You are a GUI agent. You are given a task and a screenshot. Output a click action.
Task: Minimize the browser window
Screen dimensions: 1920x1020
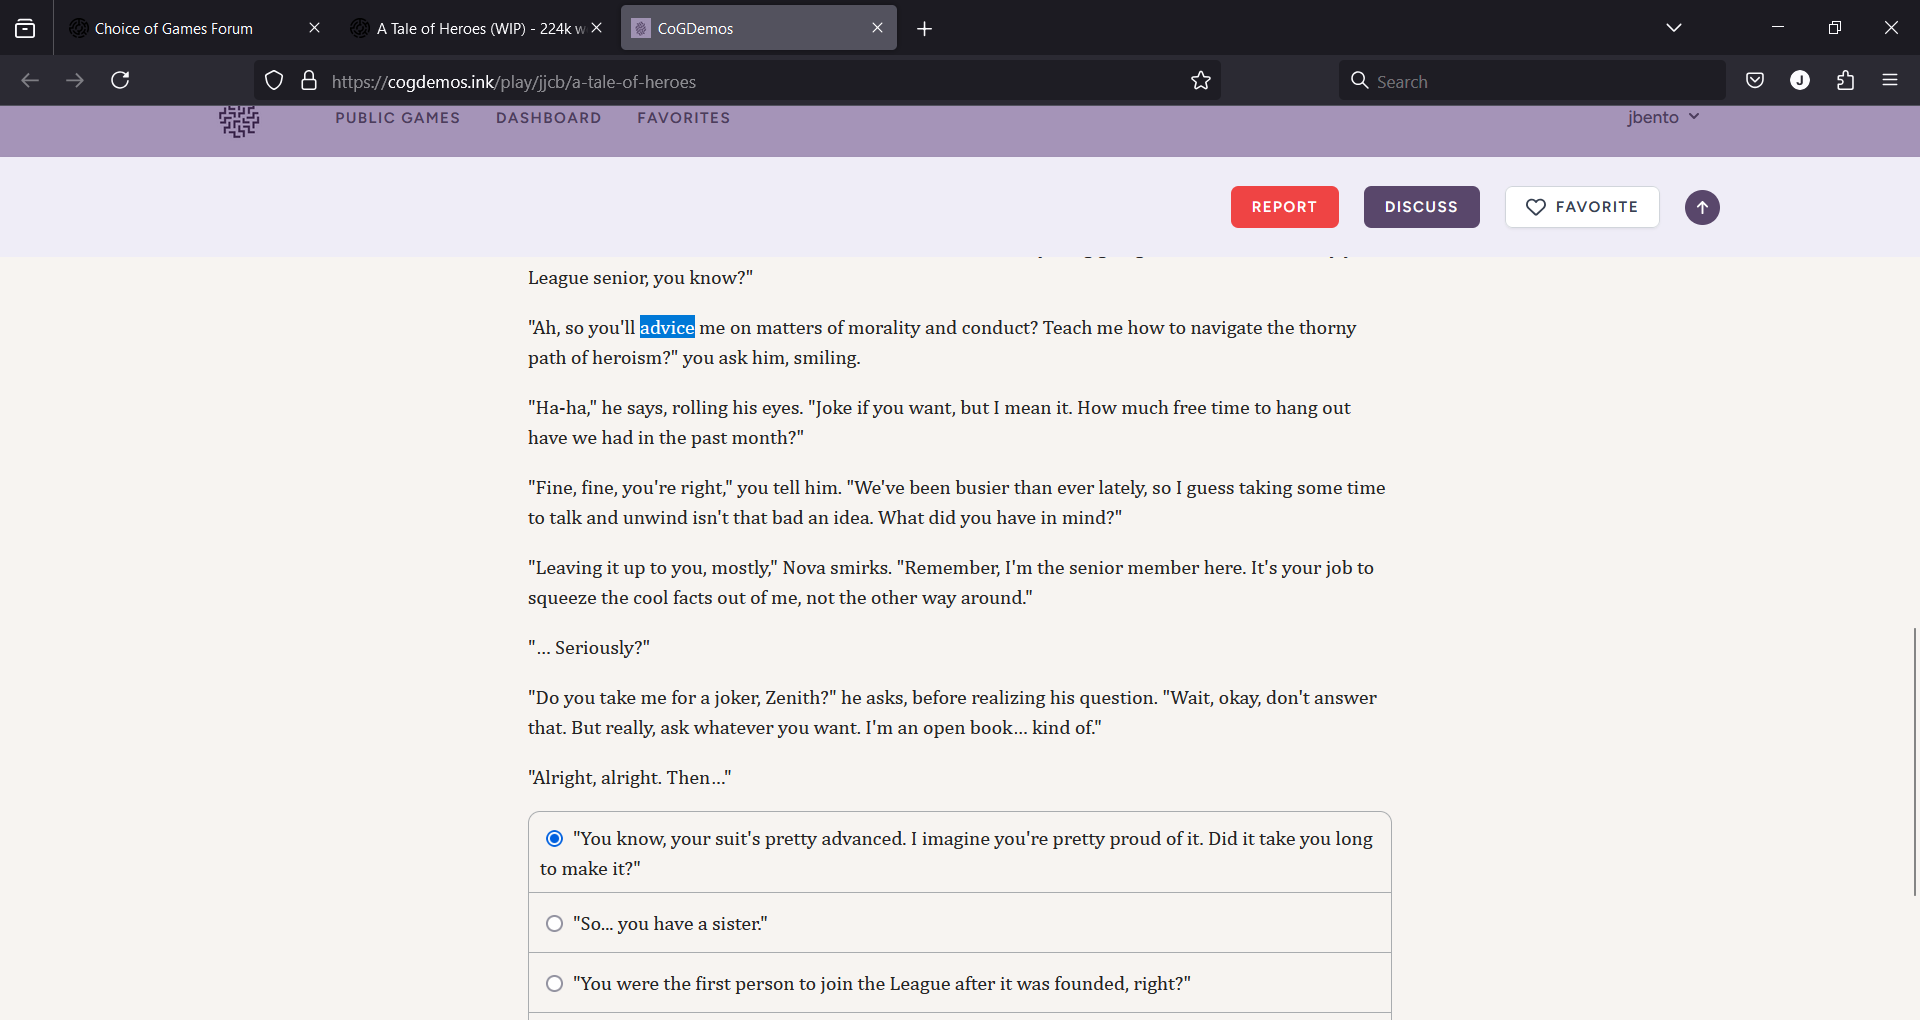coord(1778,27)
